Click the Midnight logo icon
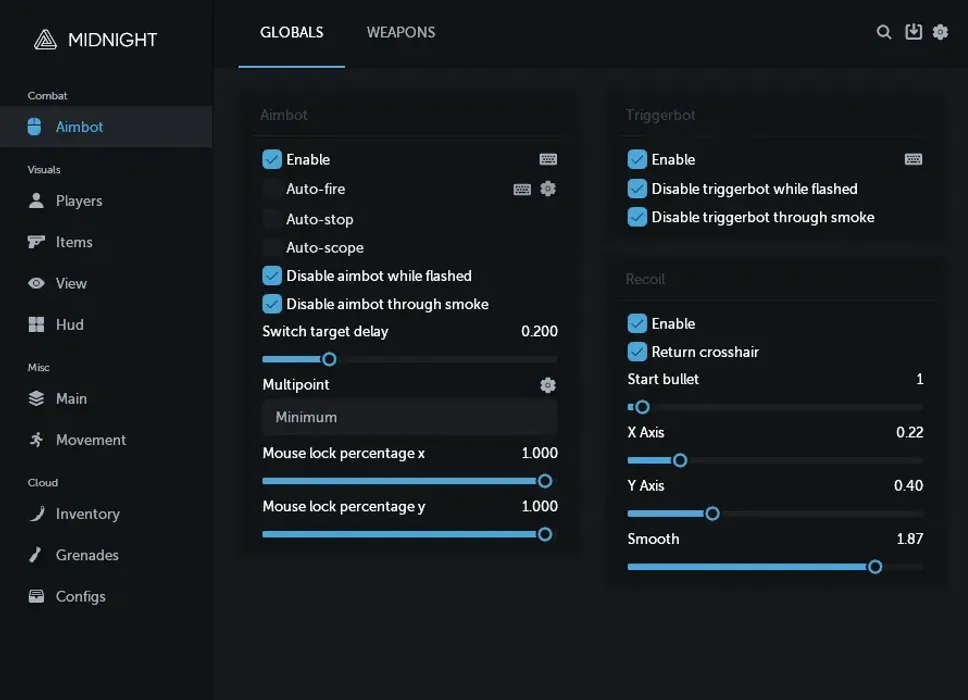 pyautogui.click(x=45, y=40)
